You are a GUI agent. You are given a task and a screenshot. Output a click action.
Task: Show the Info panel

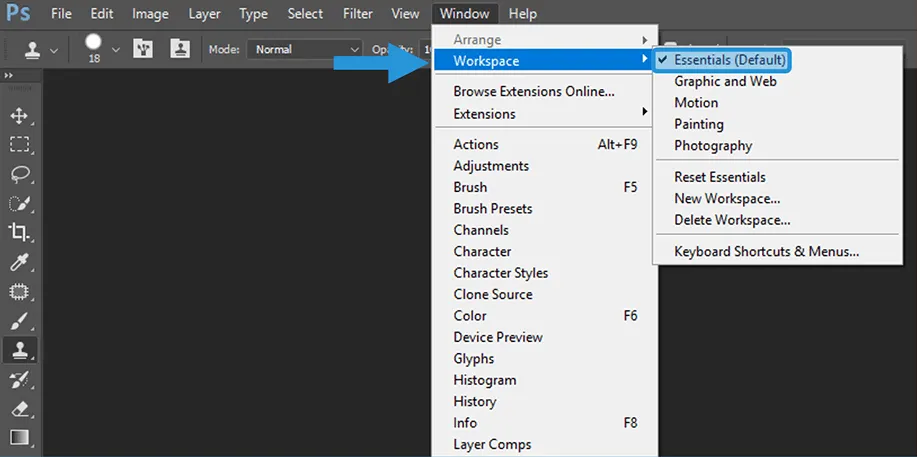tap(545, 423)
